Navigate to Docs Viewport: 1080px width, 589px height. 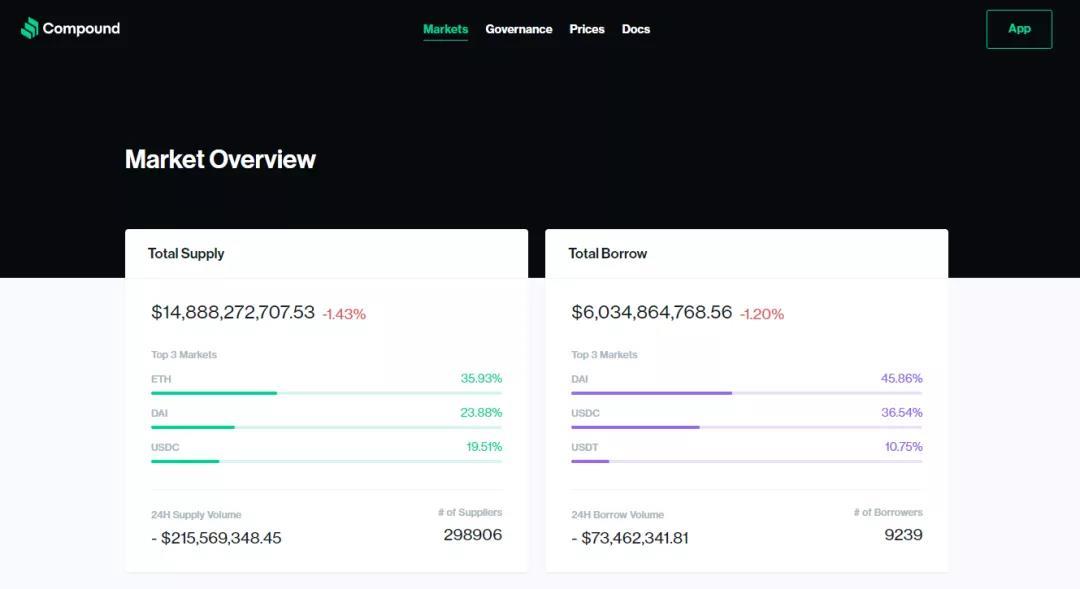(x=636, y=29)
